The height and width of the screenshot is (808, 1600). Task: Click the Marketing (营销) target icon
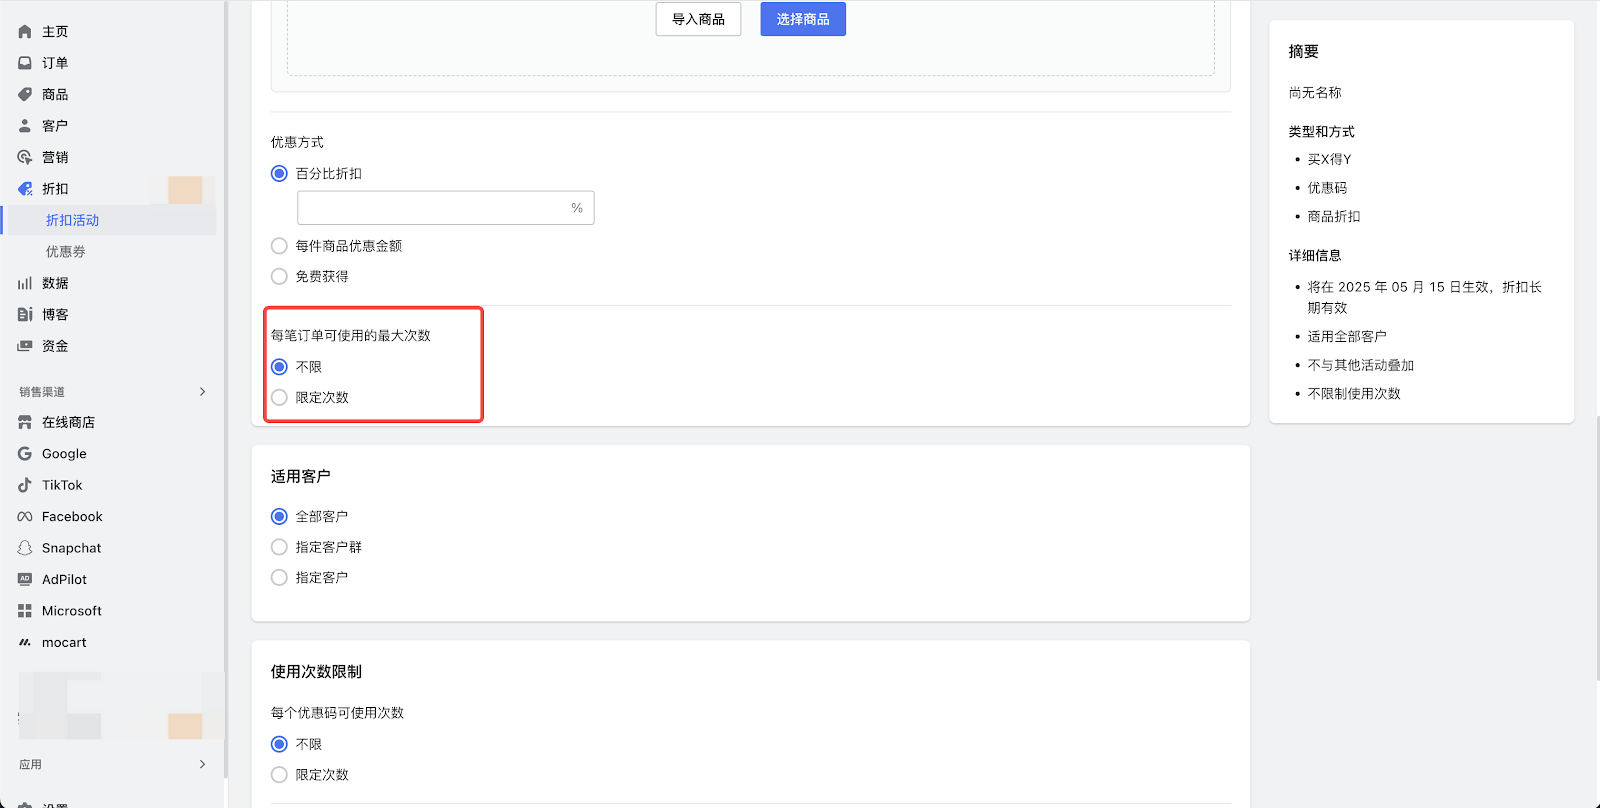[x=25, y=158]
